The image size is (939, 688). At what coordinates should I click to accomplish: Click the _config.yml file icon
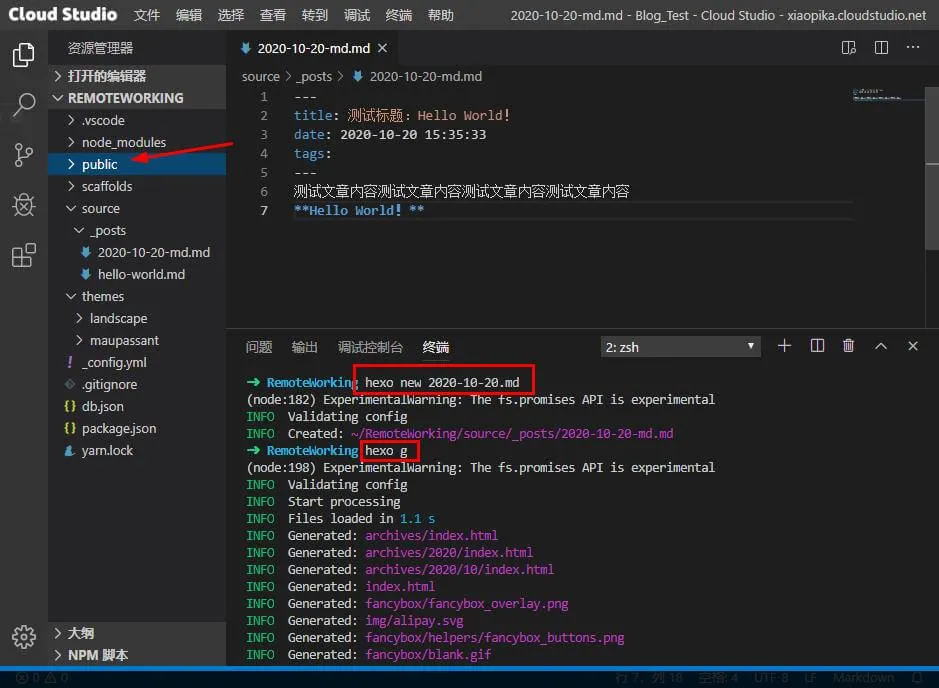[x=70, y=362]
